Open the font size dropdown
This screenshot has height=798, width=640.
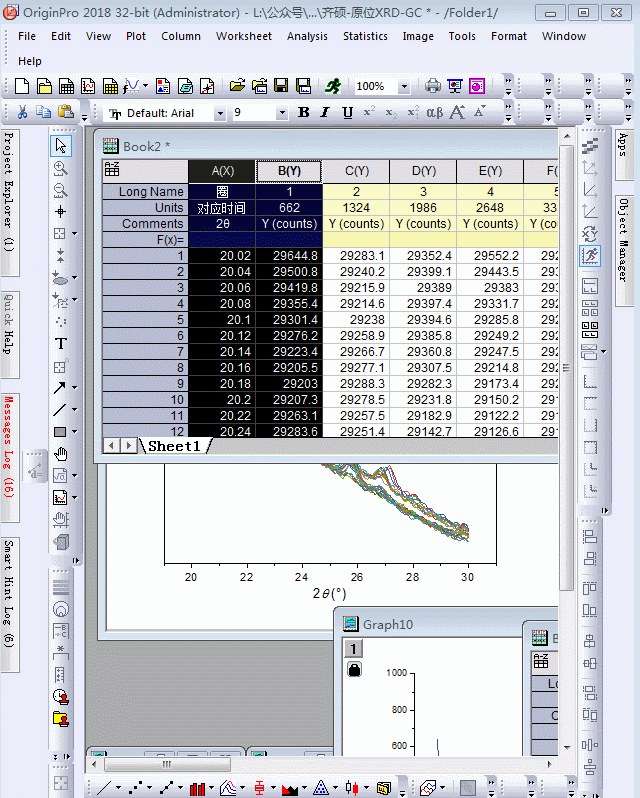point(281,113)
